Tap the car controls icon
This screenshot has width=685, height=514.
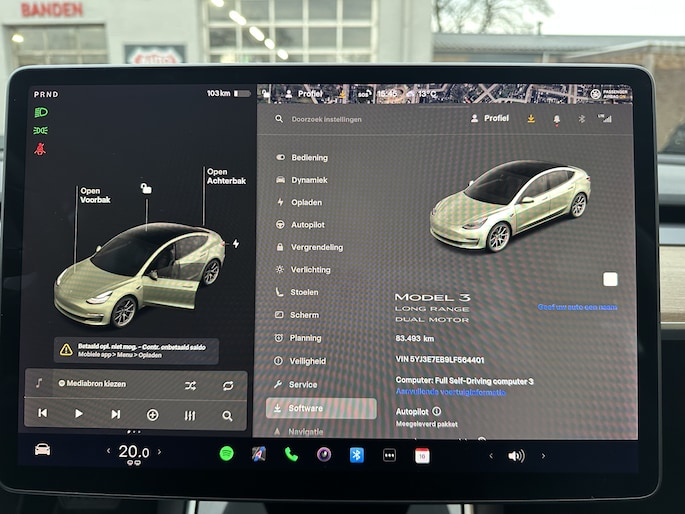[42, 449]
